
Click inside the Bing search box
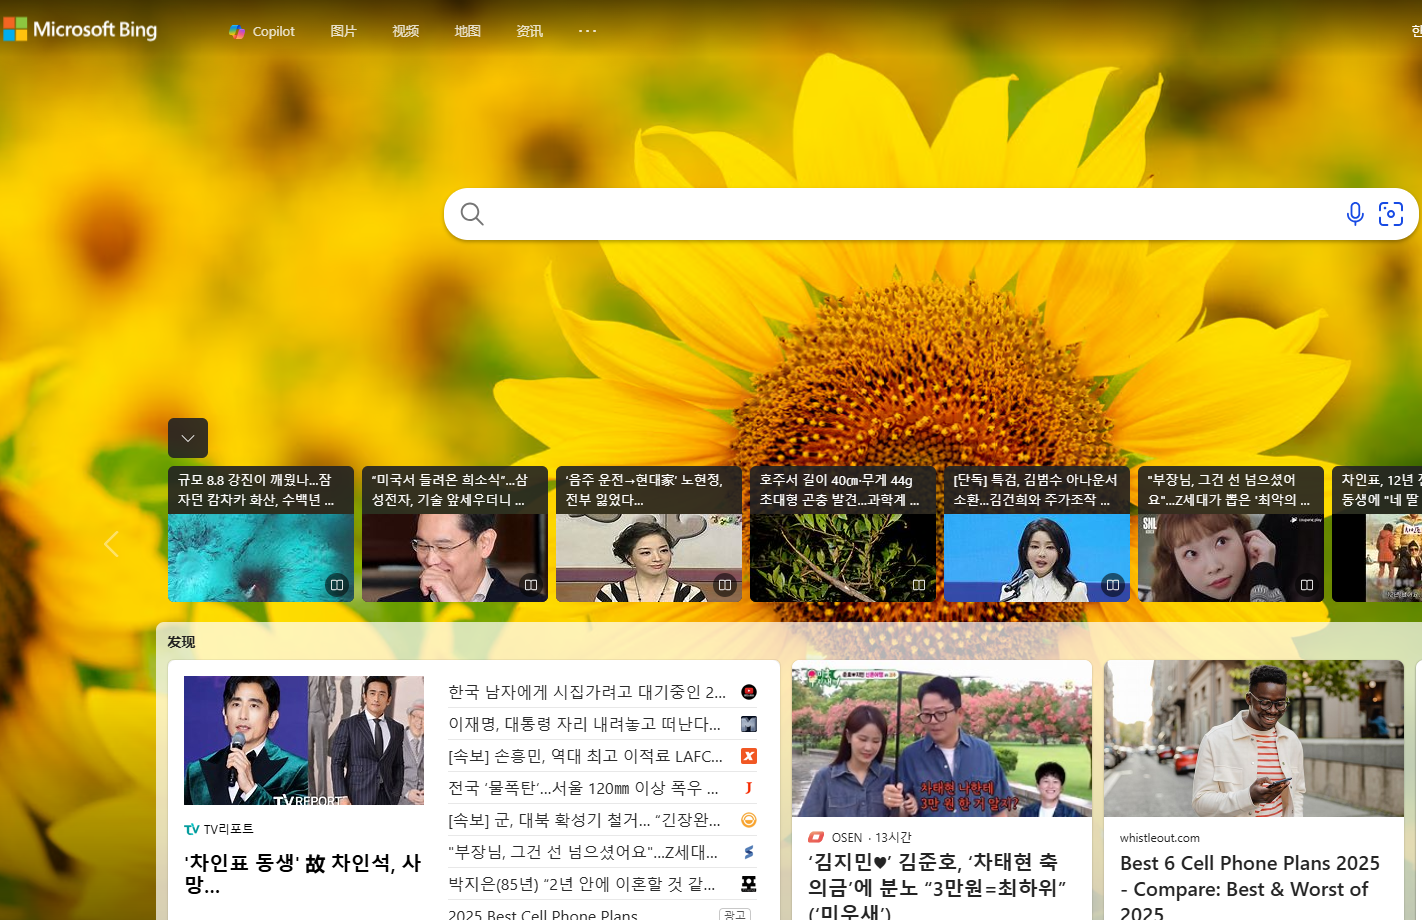[x=900, y=214]
